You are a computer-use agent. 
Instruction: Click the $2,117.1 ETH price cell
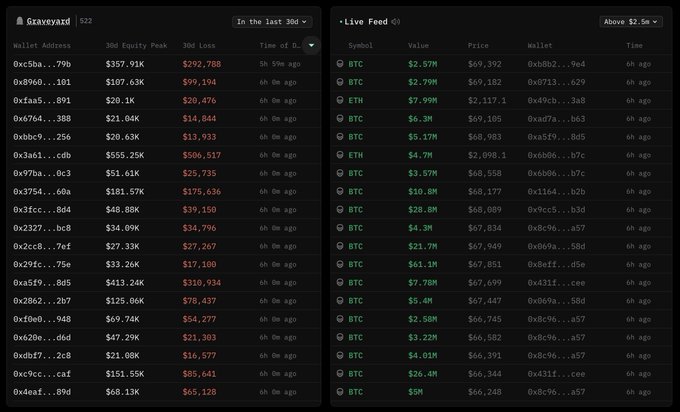(487, 101)
